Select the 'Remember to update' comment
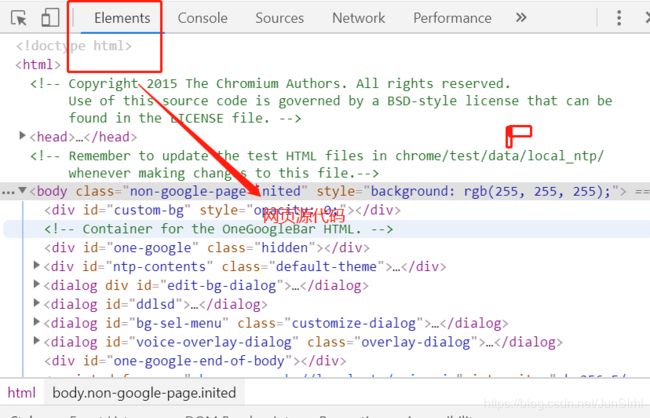This screenshot has height=418, width=650. 317,164
